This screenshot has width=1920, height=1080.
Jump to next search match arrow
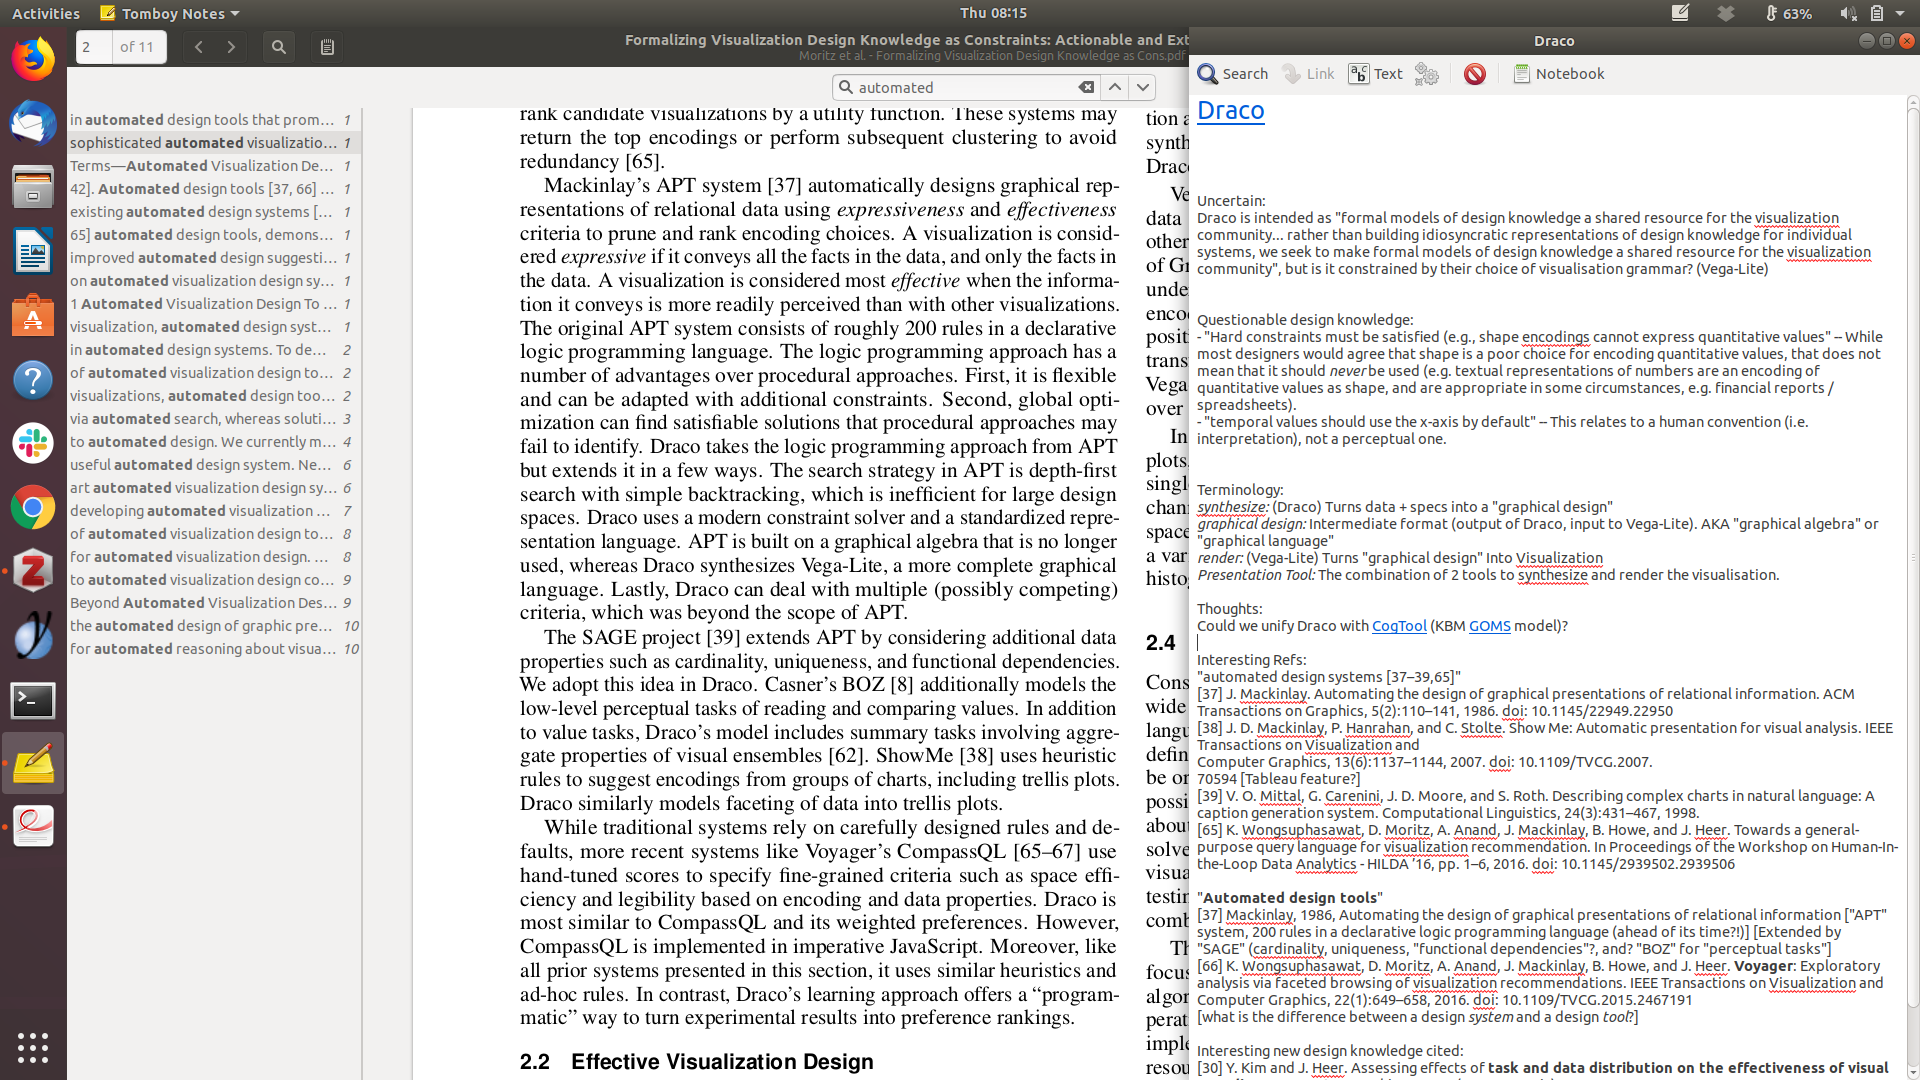(x=1143, y=88)
